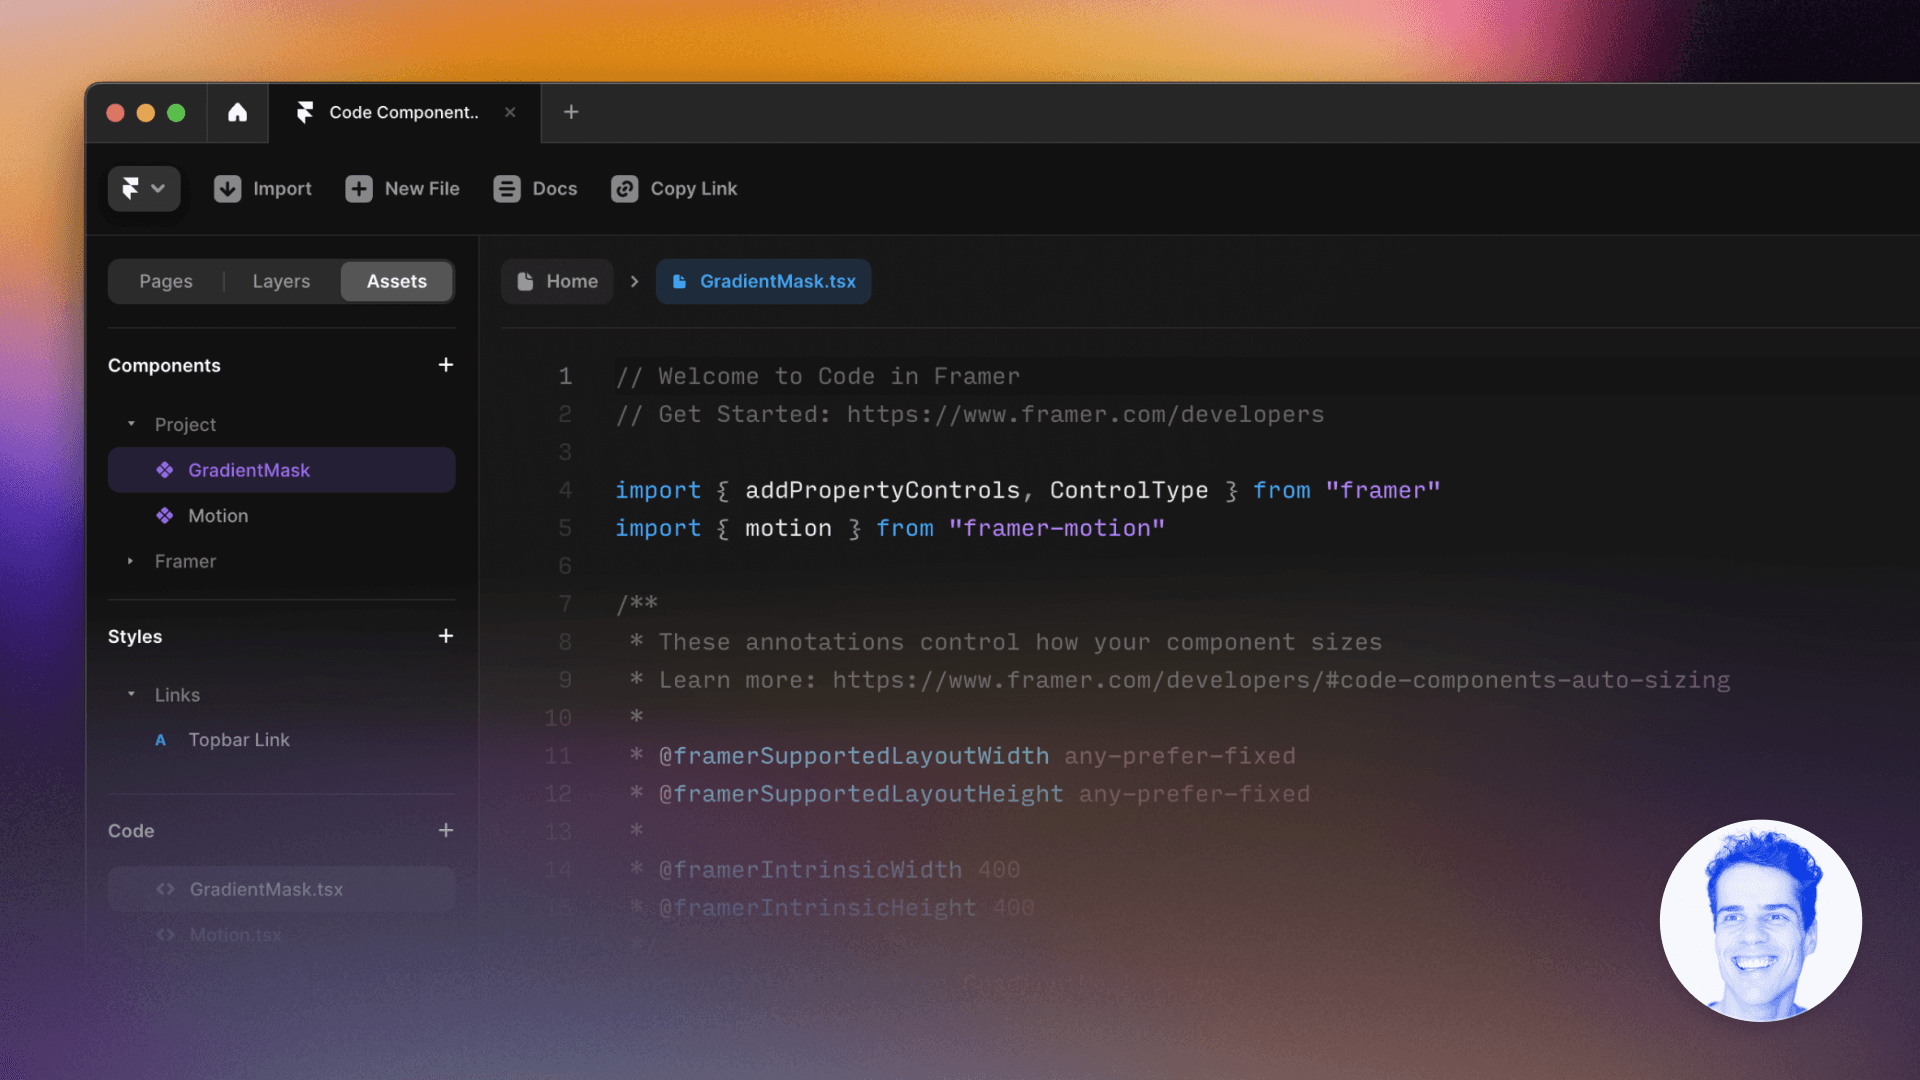The width and height of the screenshot is (1920, 1080).
Task: Select the Topbar Link style
Action: pos(238,740)
